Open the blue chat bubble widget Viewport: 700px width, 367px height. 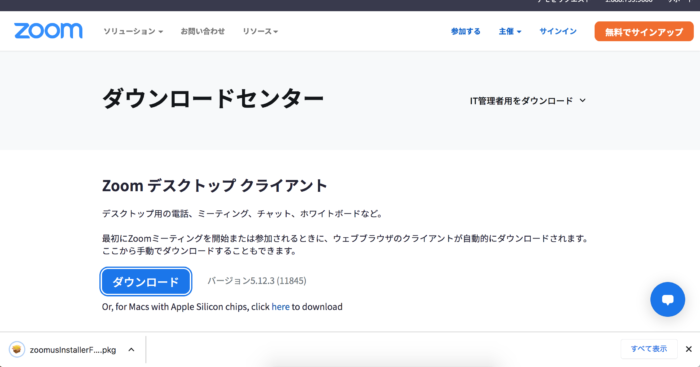[x=667, y=300]
